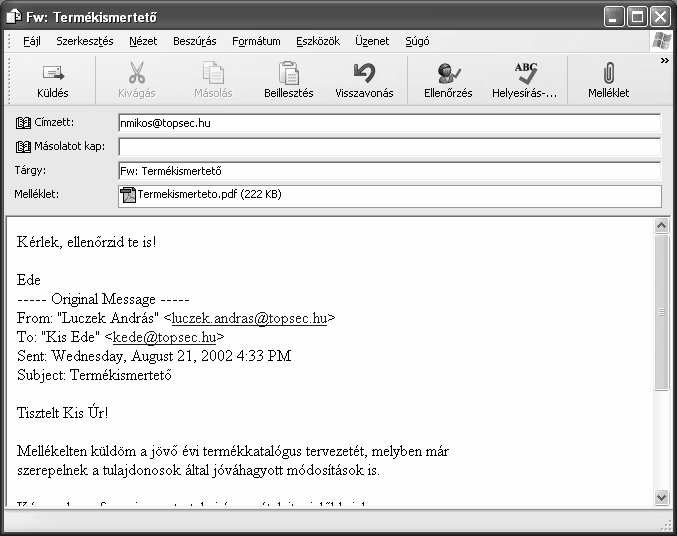Click the "Tisztelt Kis Úr!" greeting line
Screen dimensions: 677x536
point(63,413)
